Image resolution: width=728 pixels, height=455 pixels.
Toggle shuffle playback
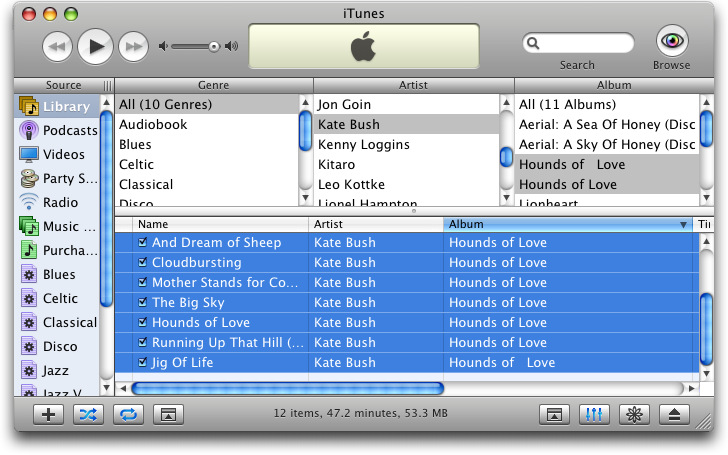click(x=88, y=414)
